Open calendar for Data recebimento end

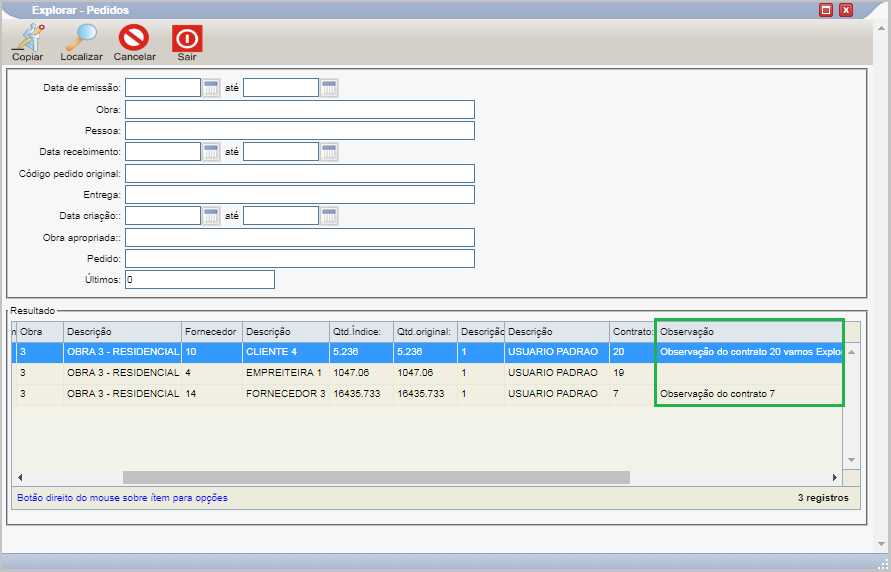329,152
